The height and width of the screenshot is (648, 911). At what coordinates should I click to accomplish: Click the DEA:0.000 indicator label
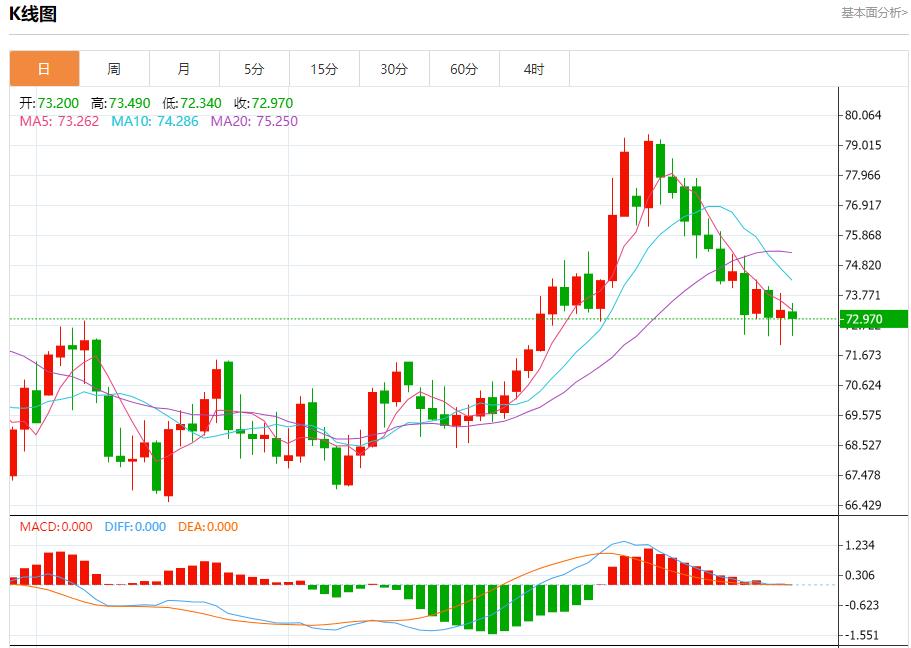pos(208,527)
